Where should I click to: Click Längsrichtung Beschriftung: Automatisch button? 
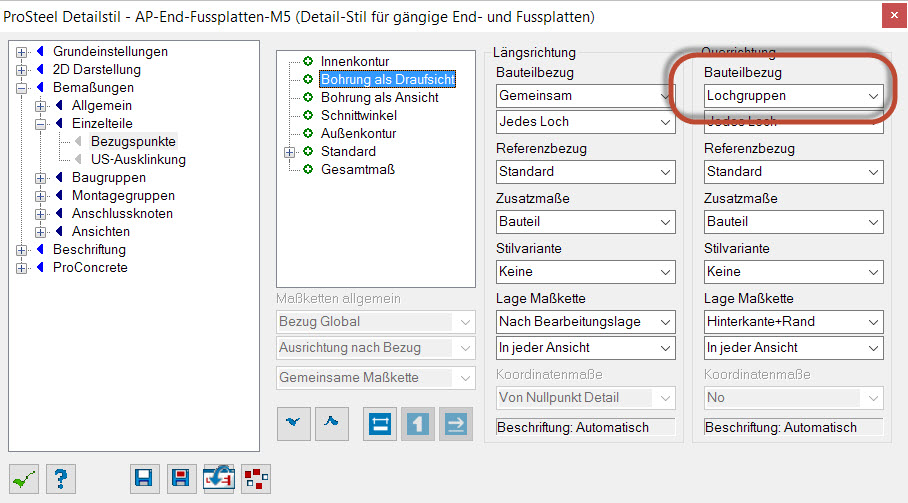(x=585, y=427)
